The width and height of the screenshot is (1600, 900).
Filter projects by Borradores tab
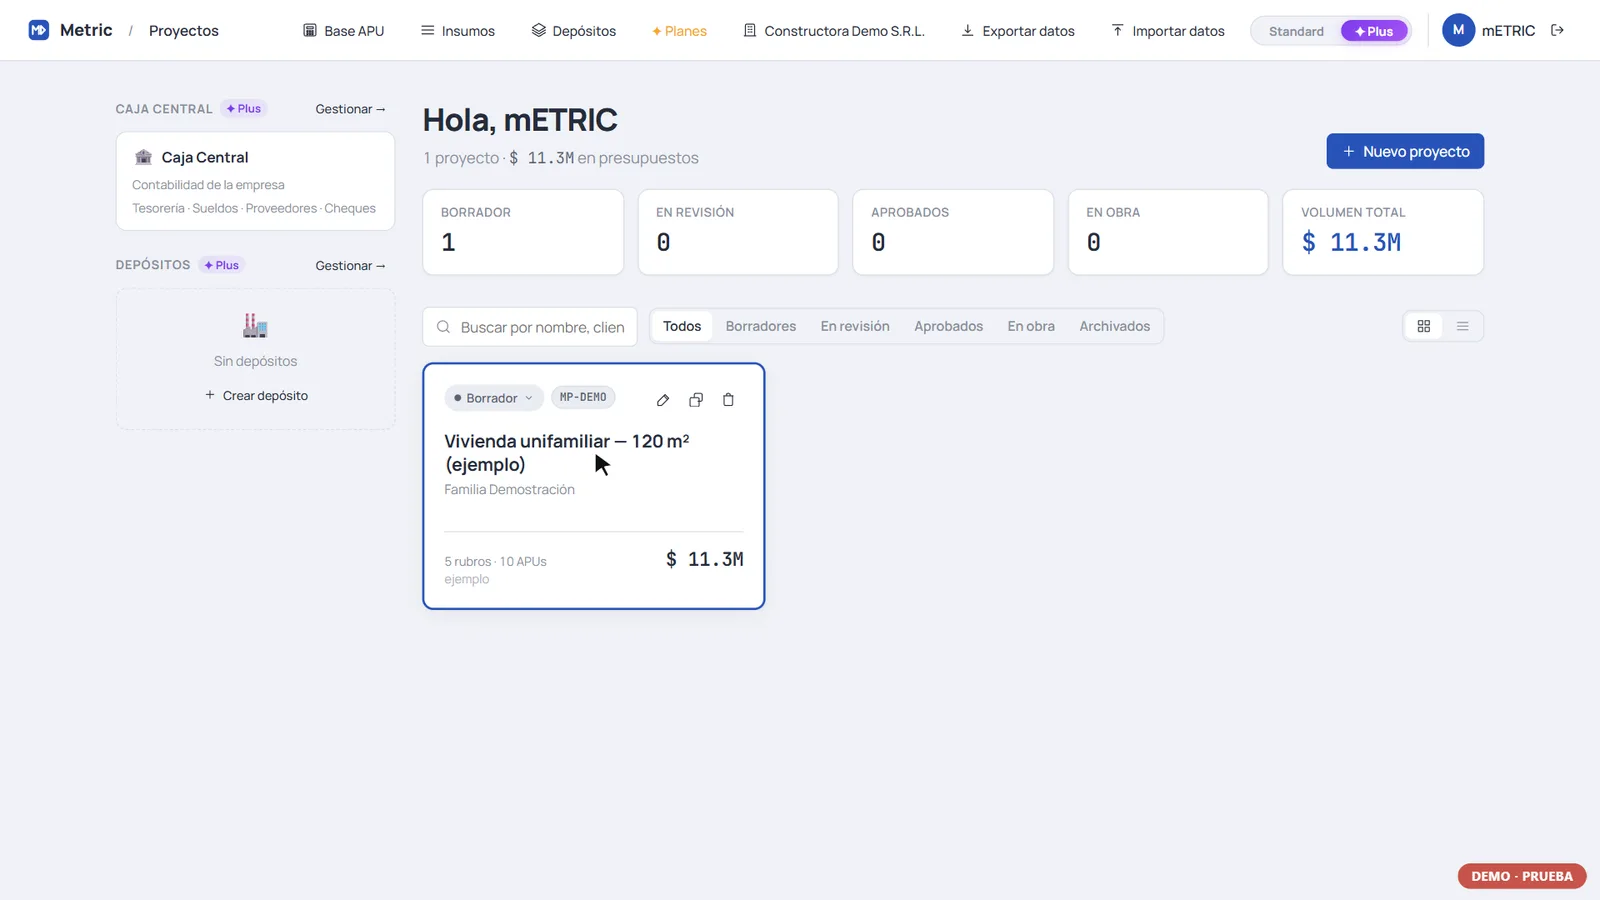(x=761, y=326)
